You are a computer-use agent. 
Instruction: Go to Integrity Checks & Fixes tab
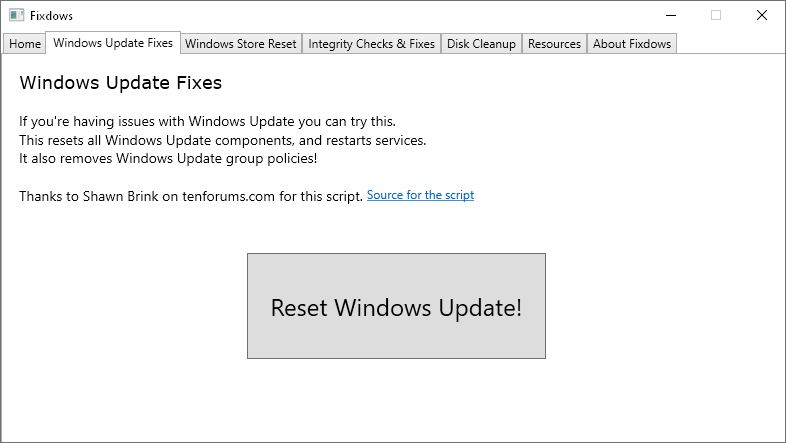pyautogui.click(x=371, y=44)
